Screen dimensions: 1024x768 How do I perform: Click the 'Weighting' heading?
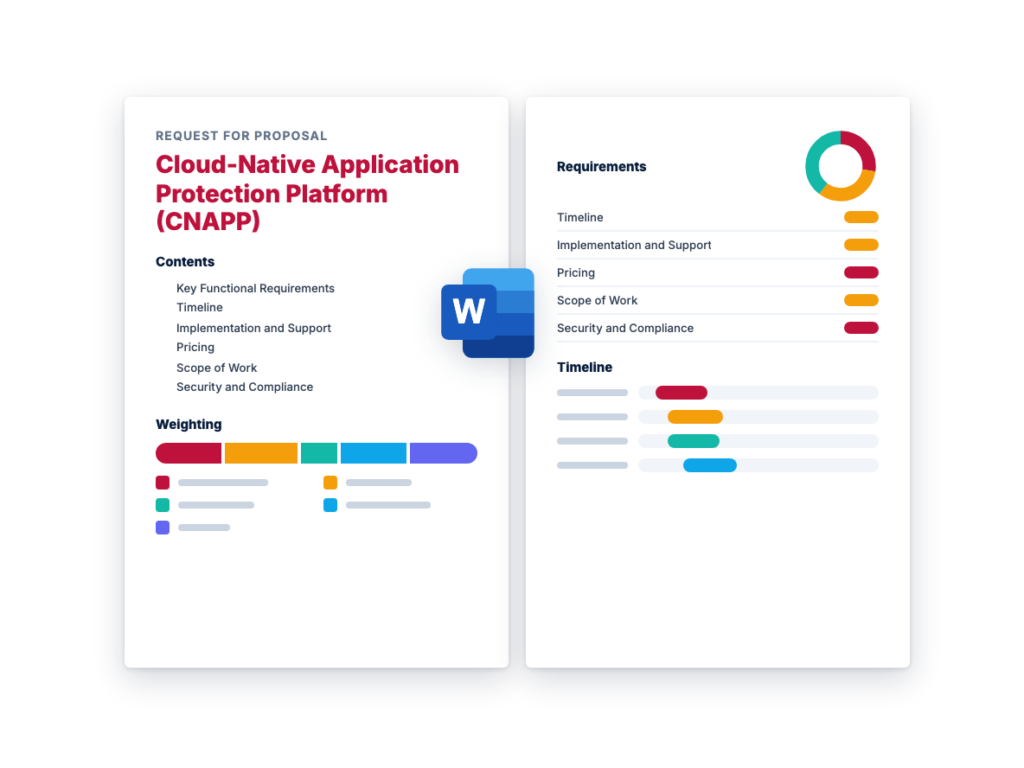point(189,424)
